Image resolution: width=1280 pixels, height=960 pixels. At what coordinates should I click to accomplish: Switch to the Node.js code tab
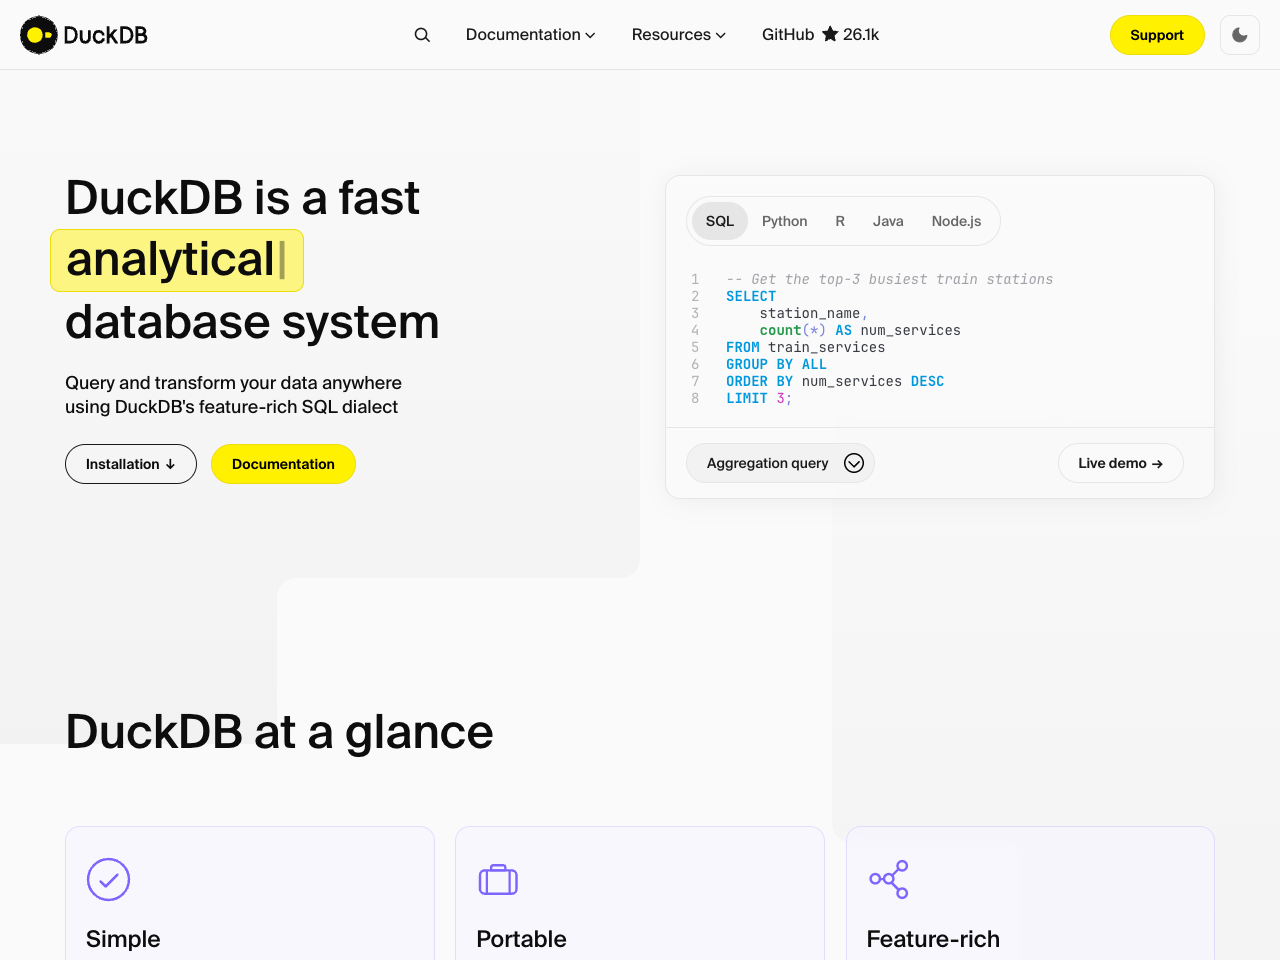click(956, 221)
